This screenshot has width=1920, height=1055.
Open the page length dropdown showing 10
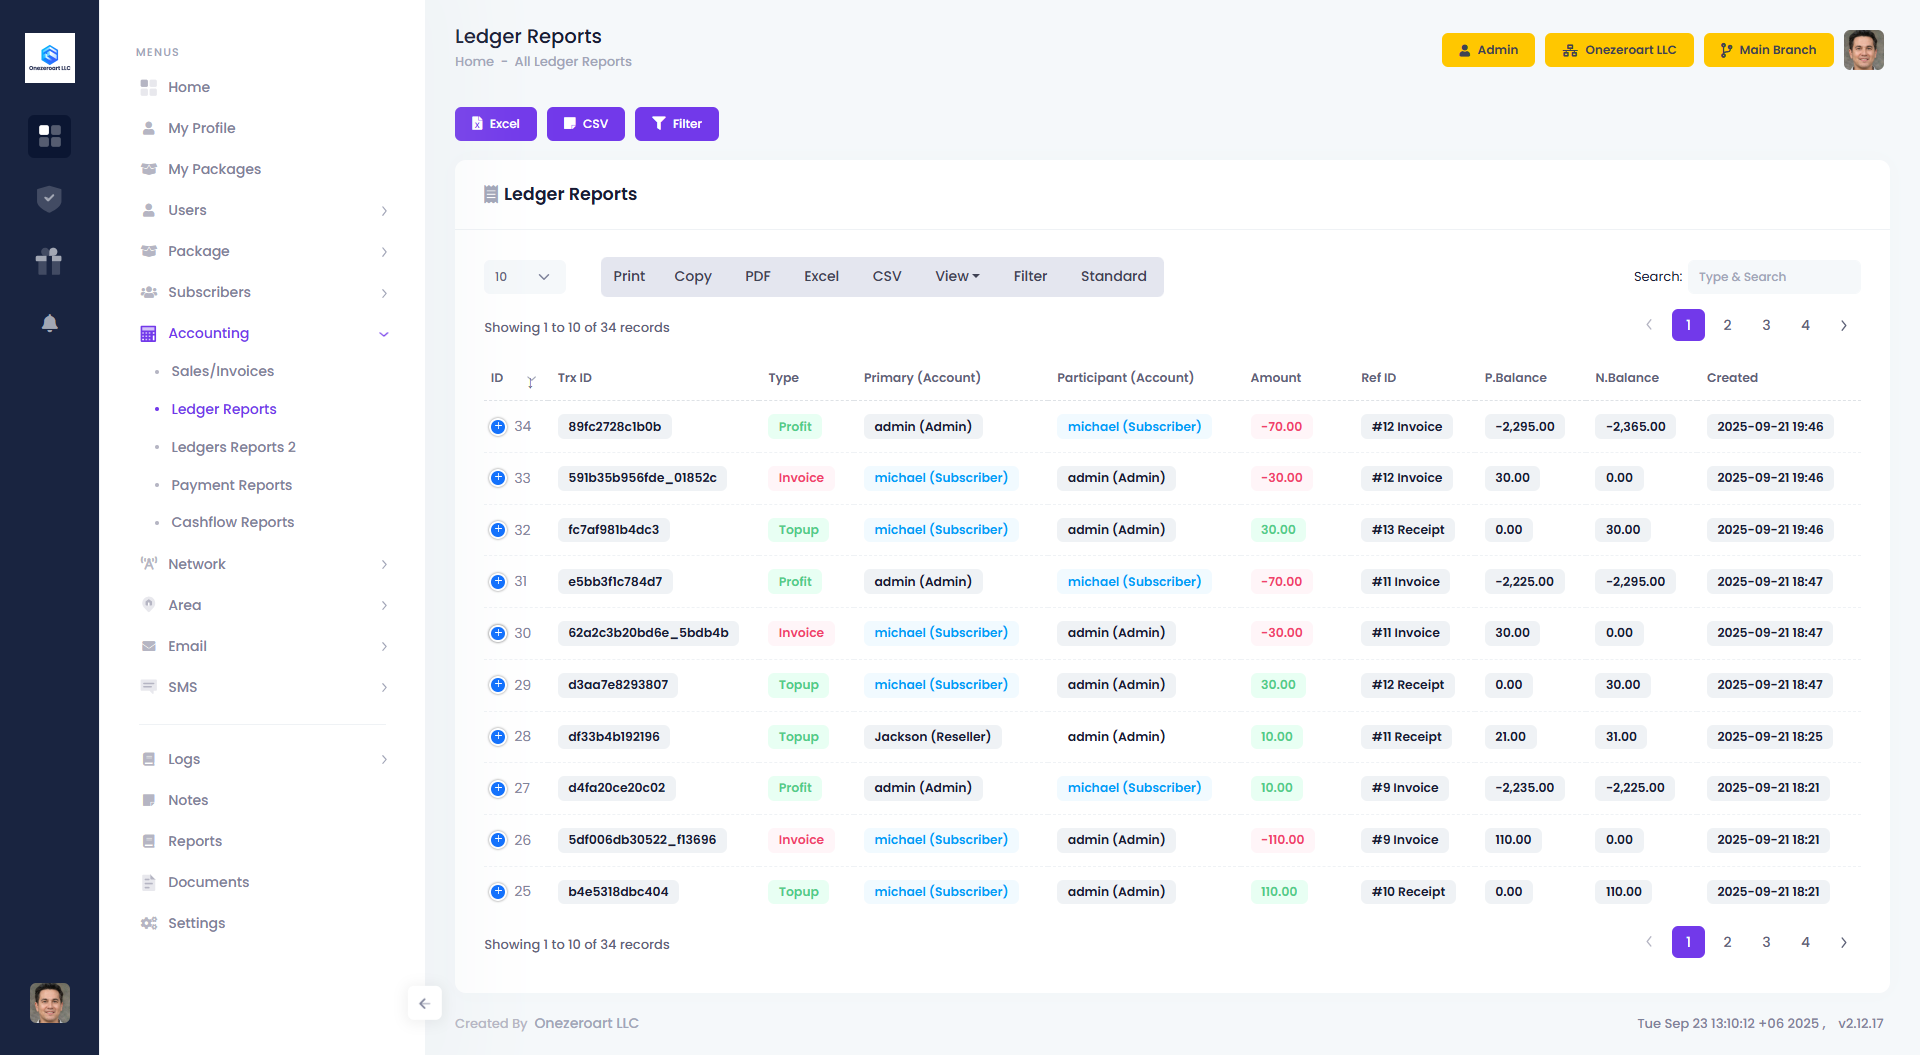[524, 277]
